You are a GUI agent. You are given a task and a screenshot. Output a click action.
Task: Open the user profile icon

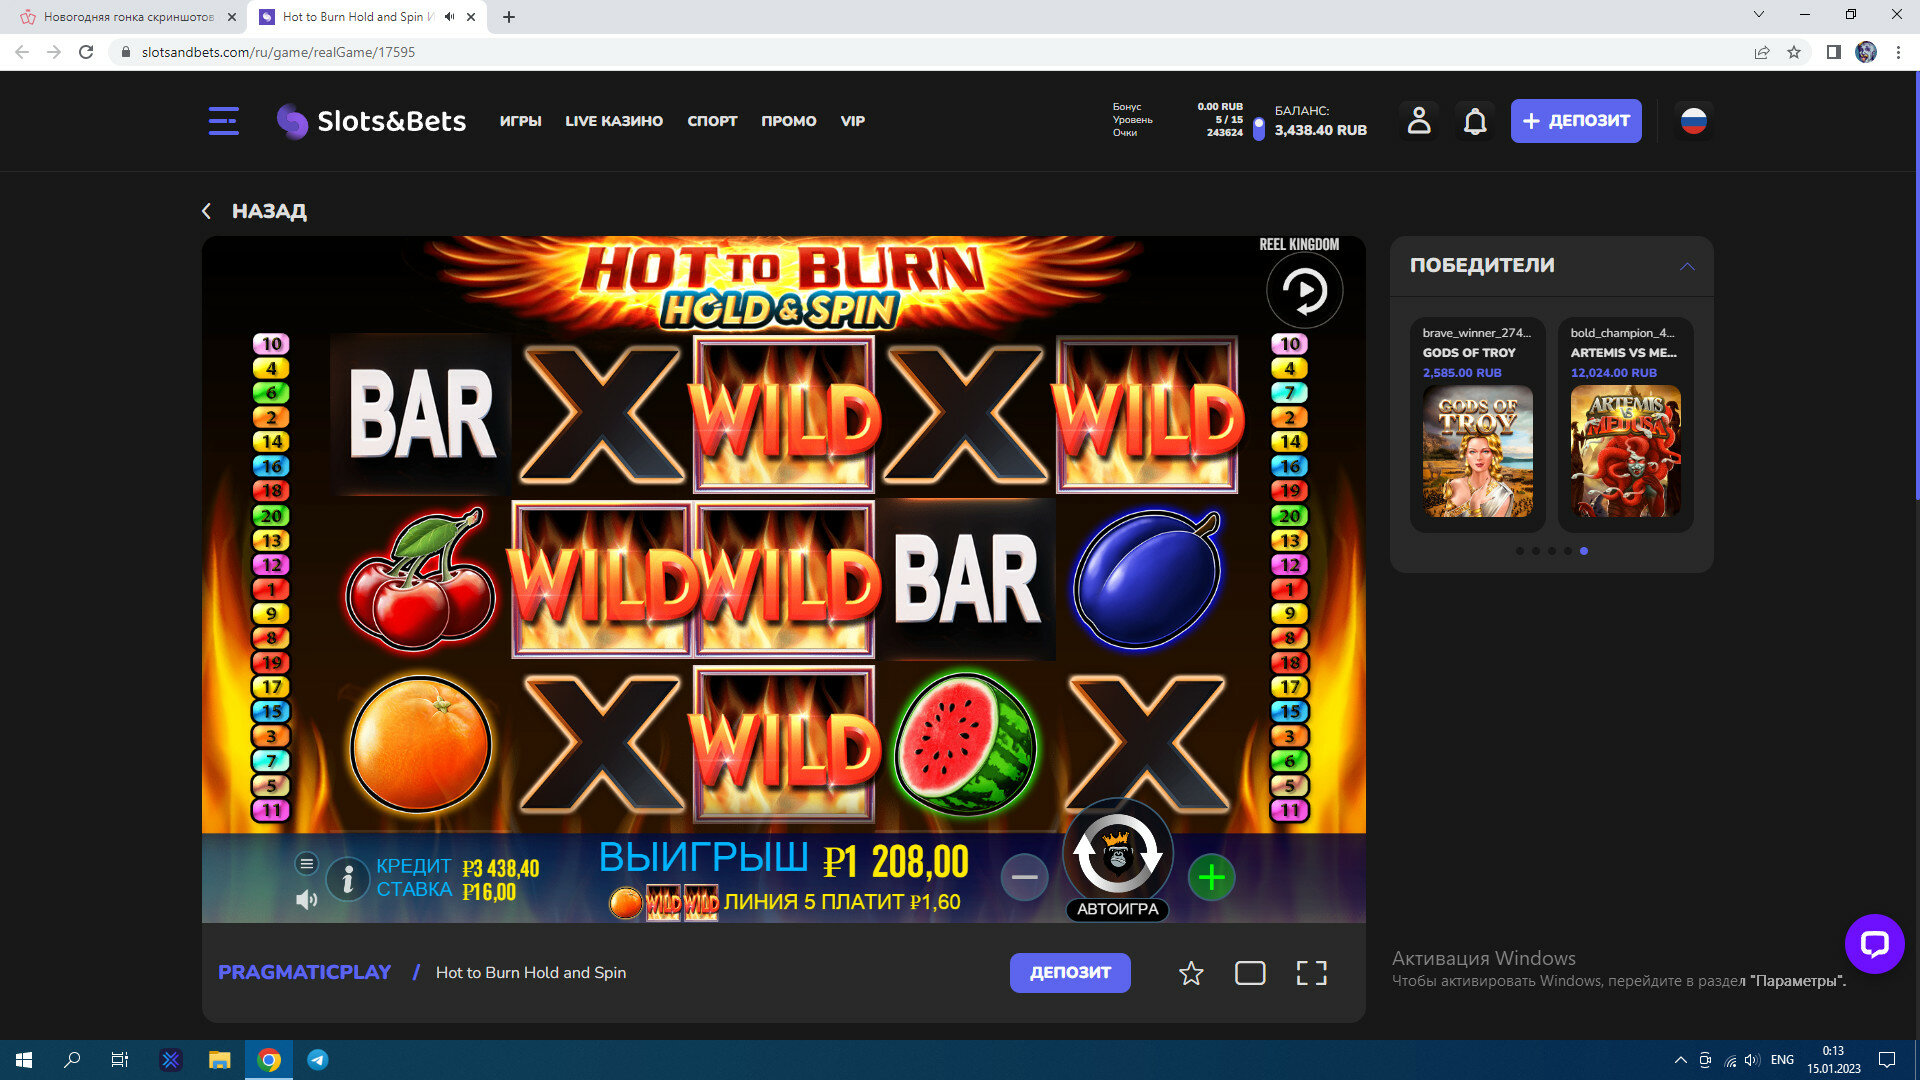click(x=1419, y=121)
